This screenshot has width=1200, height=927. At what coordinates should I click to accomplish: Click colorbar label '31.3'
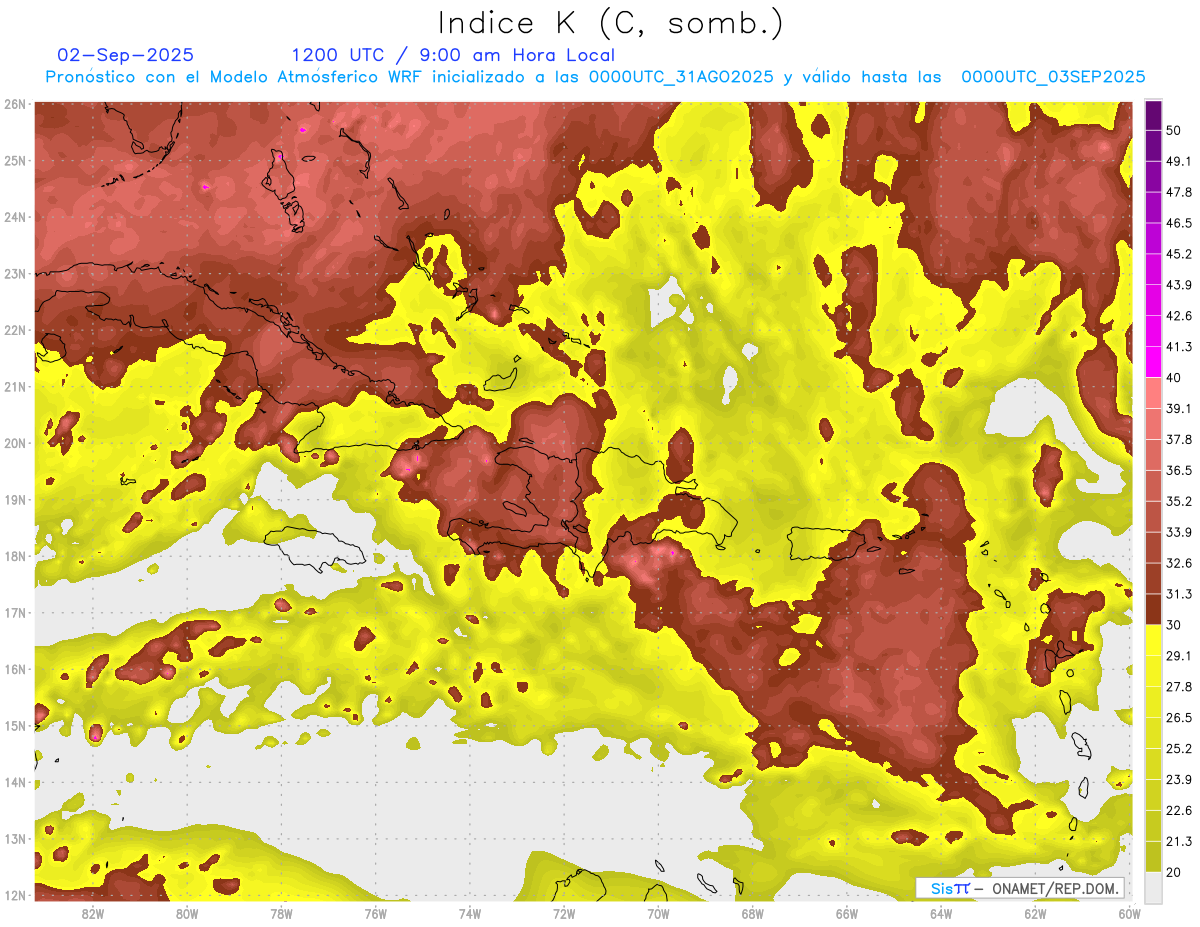coord(1179,594)
